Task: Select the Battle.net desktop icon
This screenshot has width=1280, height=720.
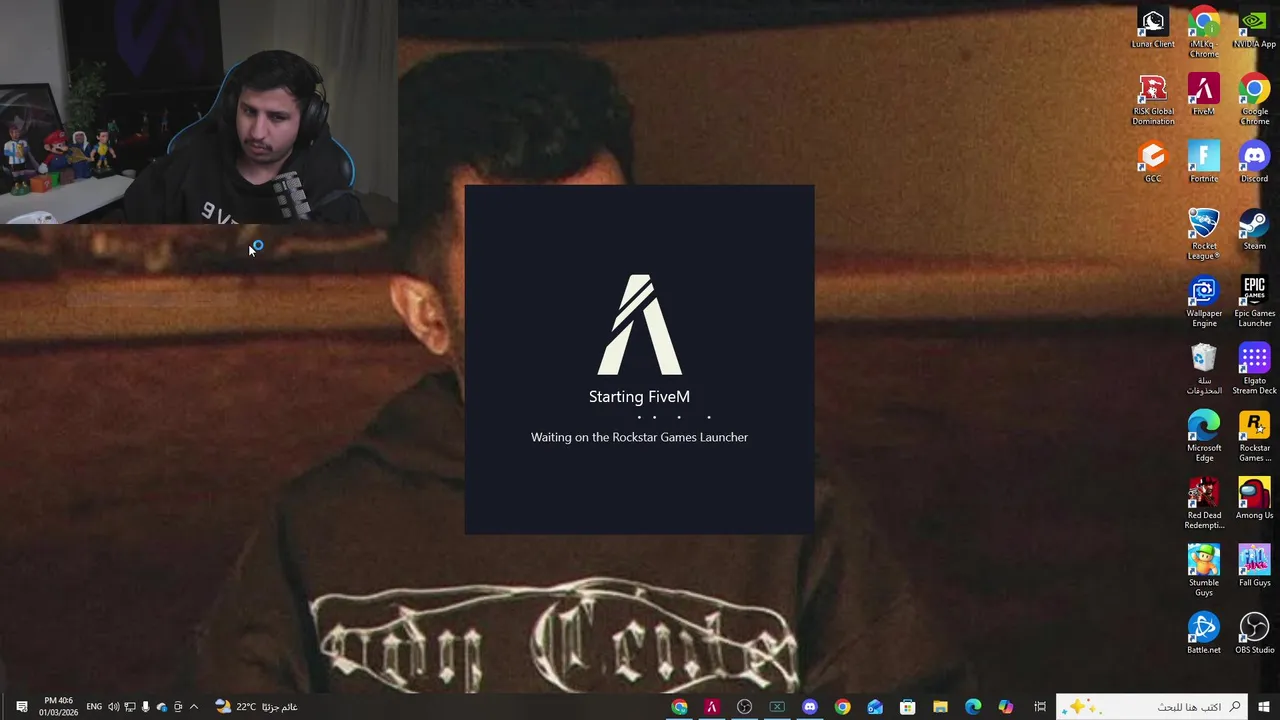Action: tap(1204, 634)
